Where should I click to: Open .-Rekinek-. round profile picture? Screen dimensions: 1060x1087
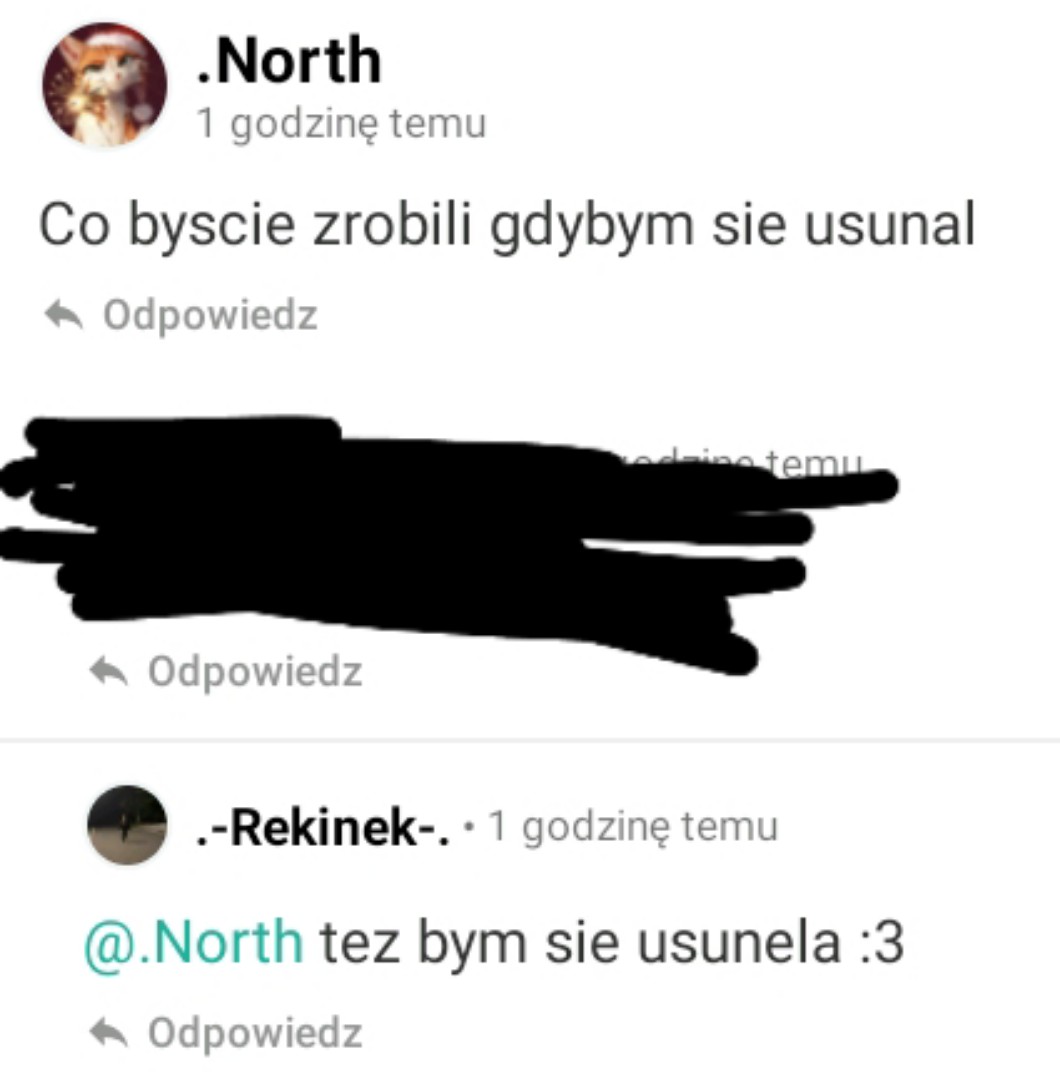click(x=127, y=825)
